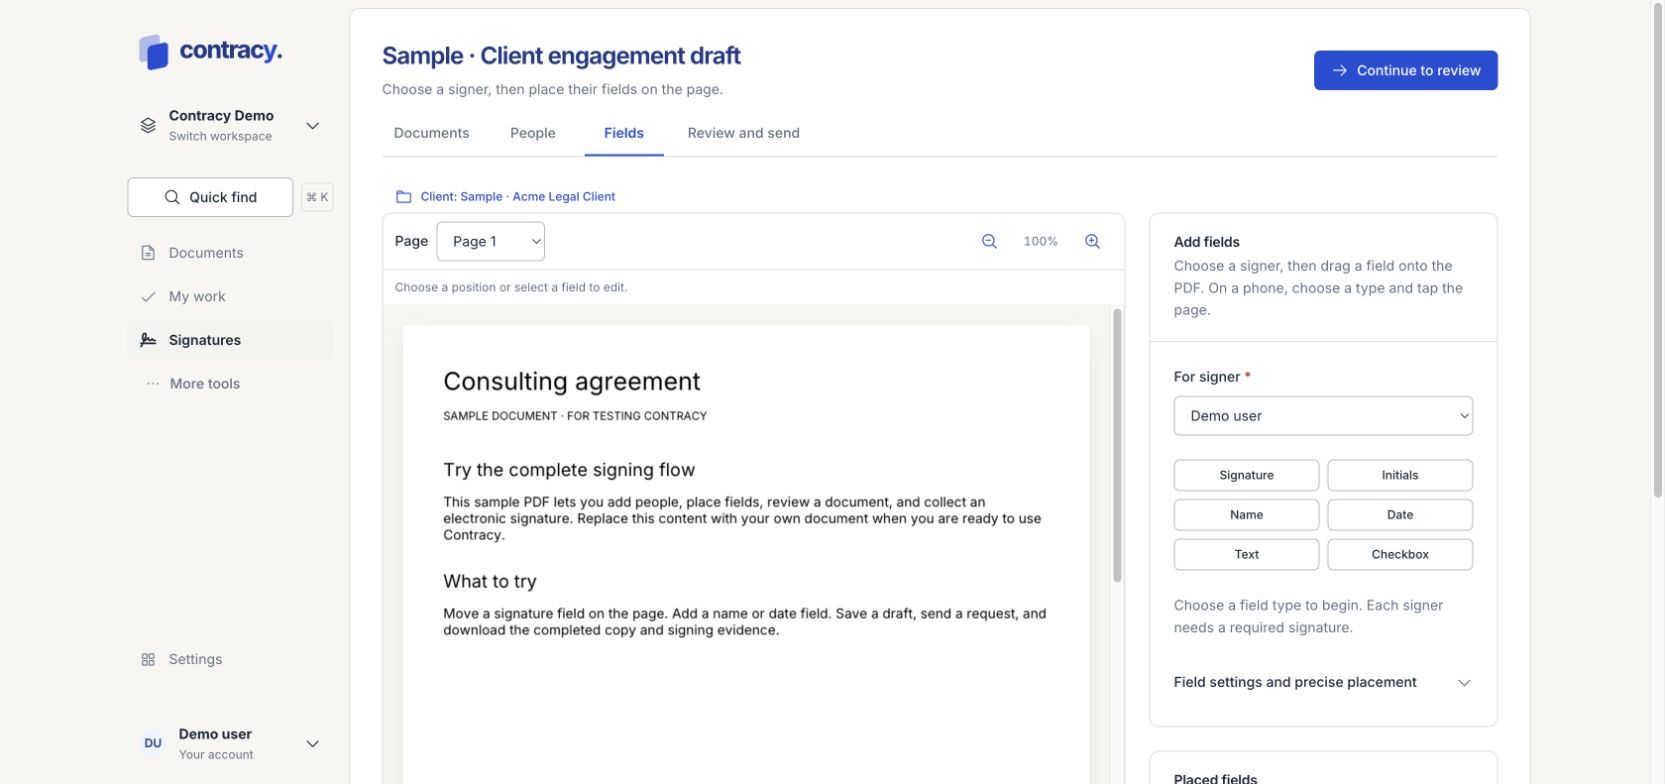The image size is (1665, 784).
Task: Add a Checkbox field
Action: (x=1400, y=554)
